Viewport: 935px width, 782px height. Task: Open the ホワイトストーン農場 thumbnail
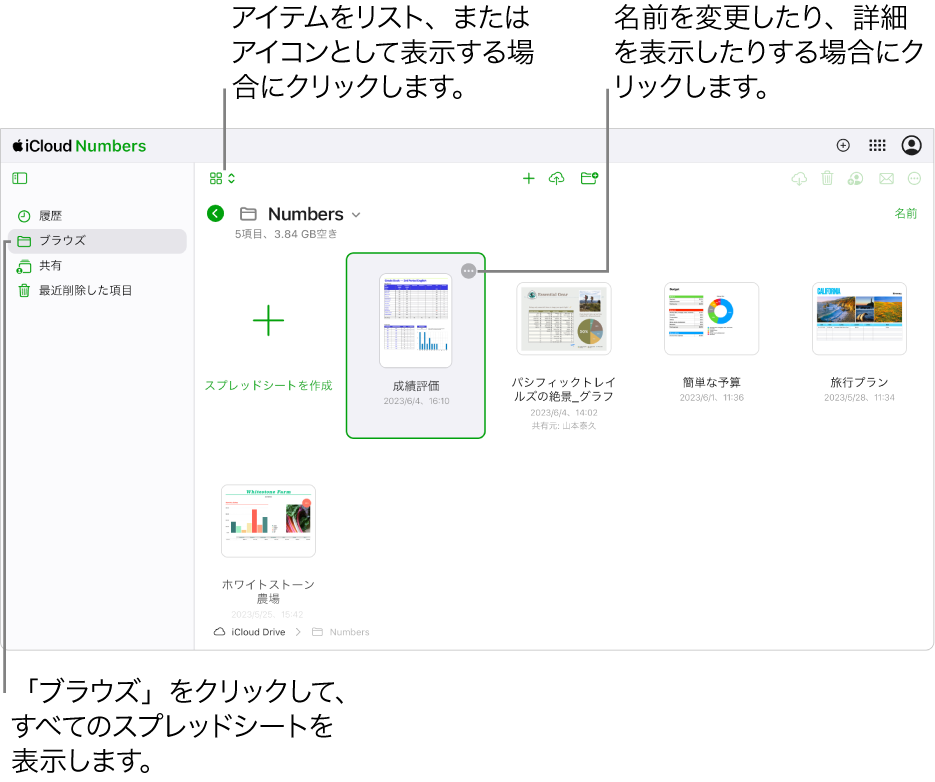268,519
